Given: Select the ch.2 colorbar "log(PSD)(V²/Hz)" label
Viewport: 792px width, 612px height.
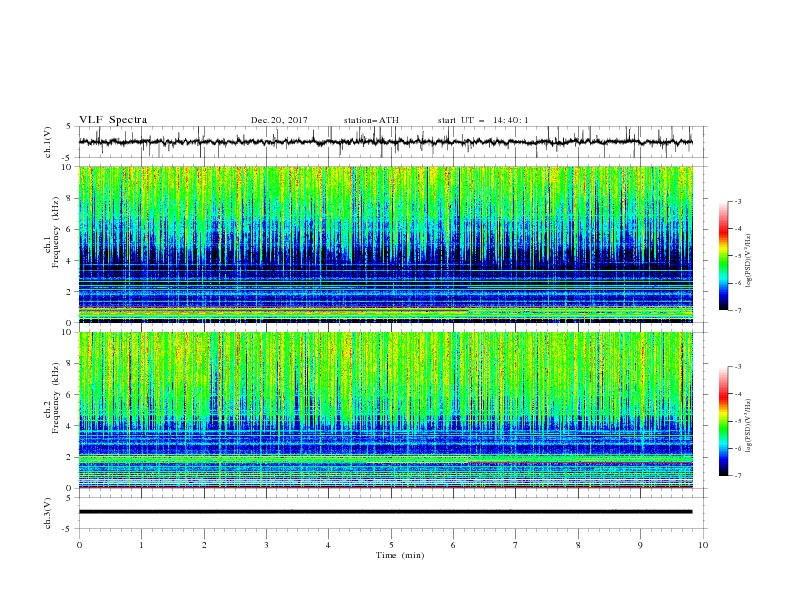Looking at the screenshot, I should tap(749, 425).
